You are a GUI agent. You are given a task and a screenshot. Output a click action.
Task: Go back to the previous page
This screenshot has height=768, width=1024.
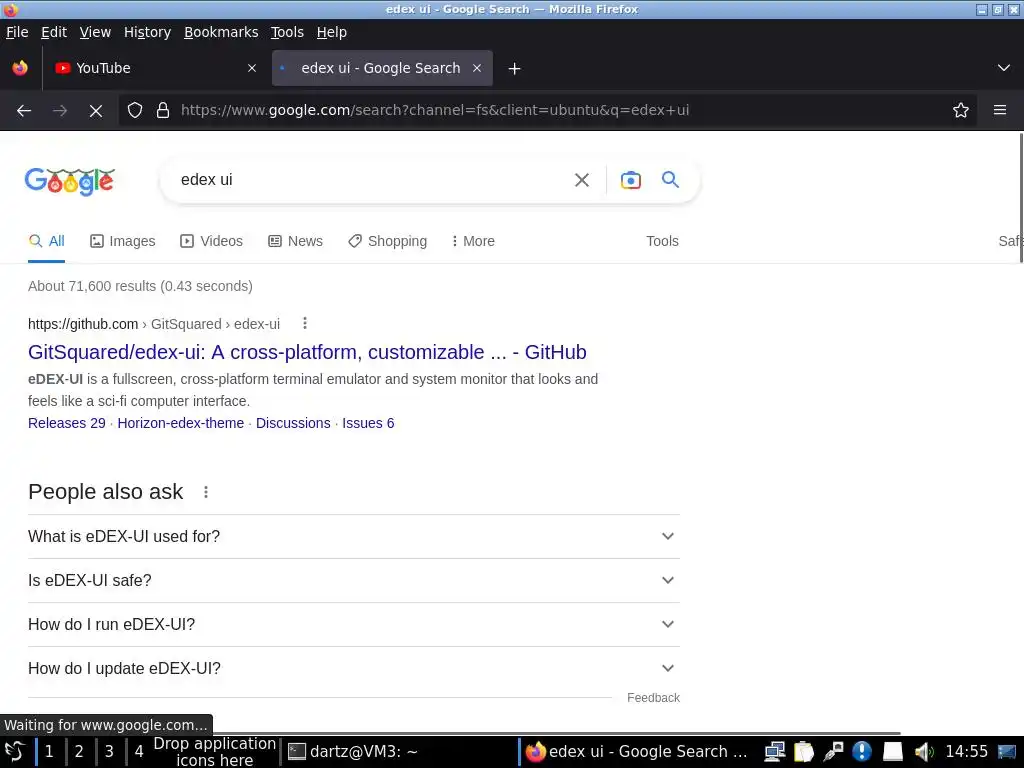(x=24, y=110)
